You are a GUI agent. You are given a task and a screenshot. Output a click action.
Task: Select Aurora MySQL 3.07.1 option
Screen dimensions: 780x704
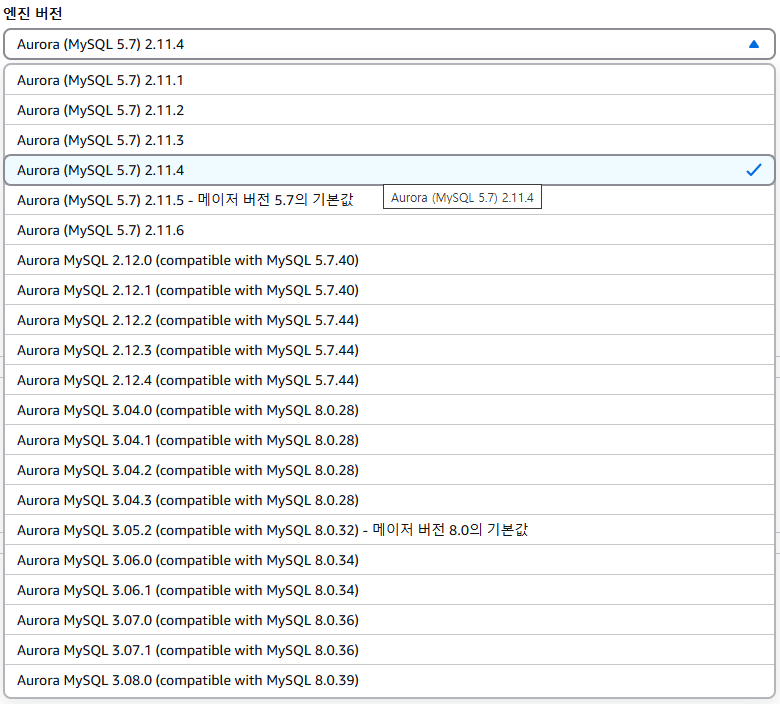389,650
